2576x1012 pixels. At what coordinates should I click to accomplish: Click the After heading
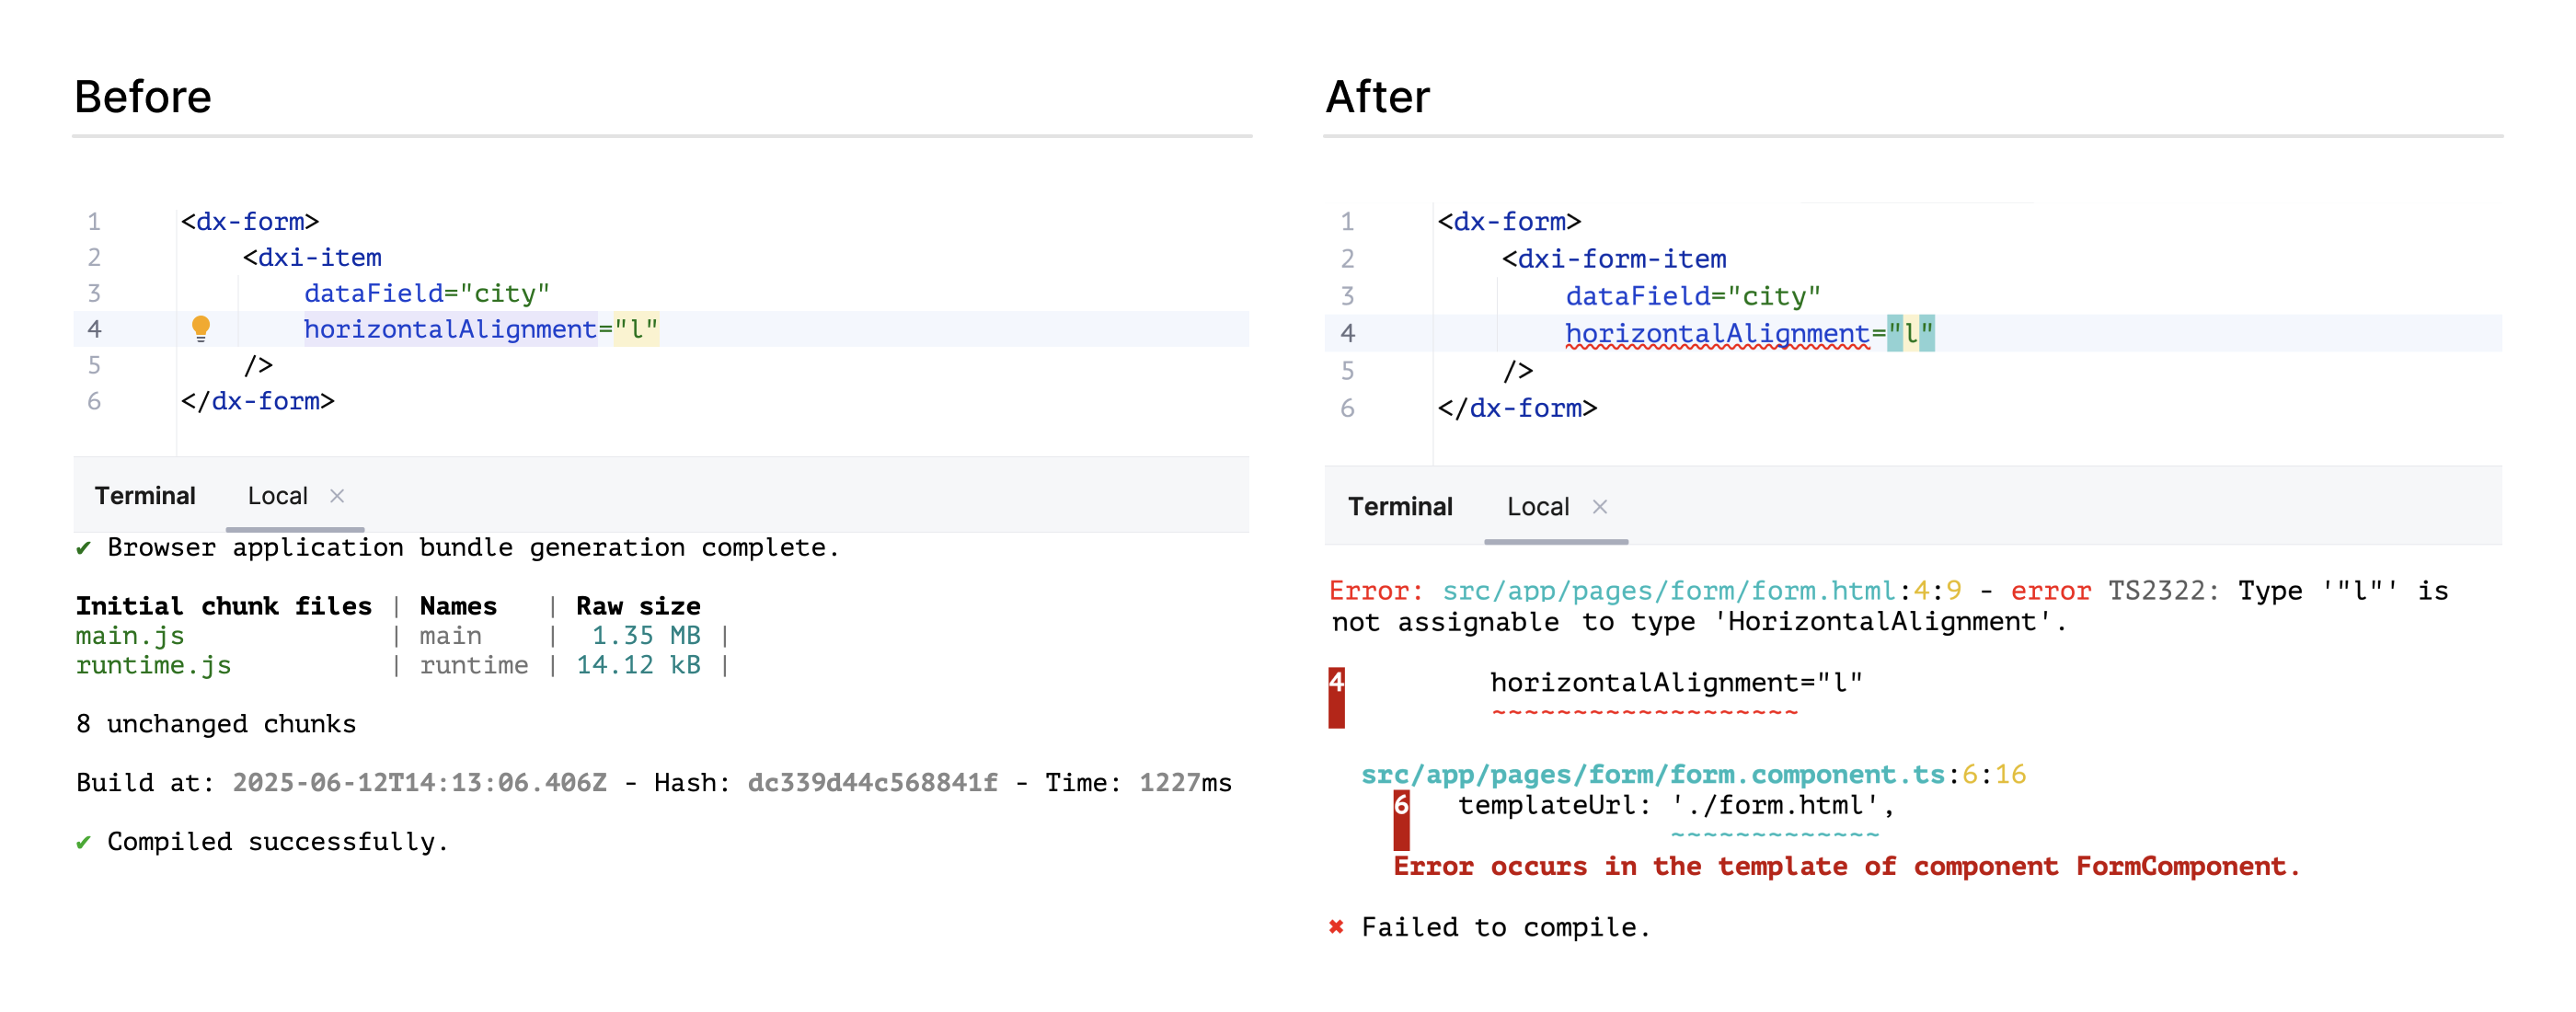(x=1377, y=97)
